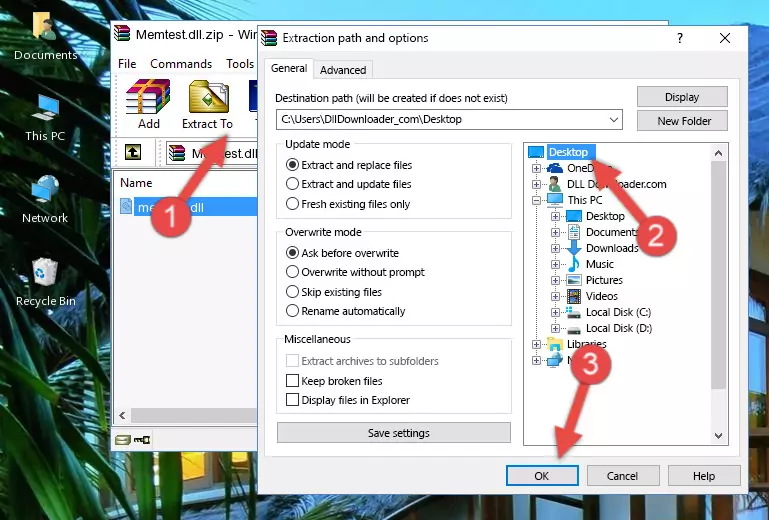Screen dimensions: 769x520
Task: Expand the Local Disk (C:) node
Action: (555, 312)
